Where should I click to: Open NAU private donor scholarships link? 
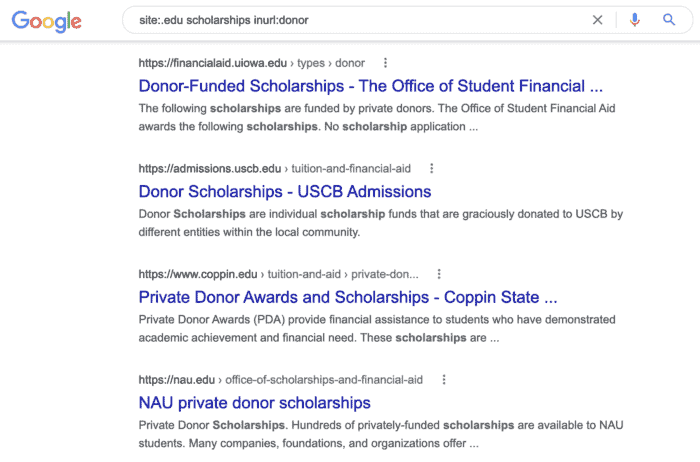[254, 403]
